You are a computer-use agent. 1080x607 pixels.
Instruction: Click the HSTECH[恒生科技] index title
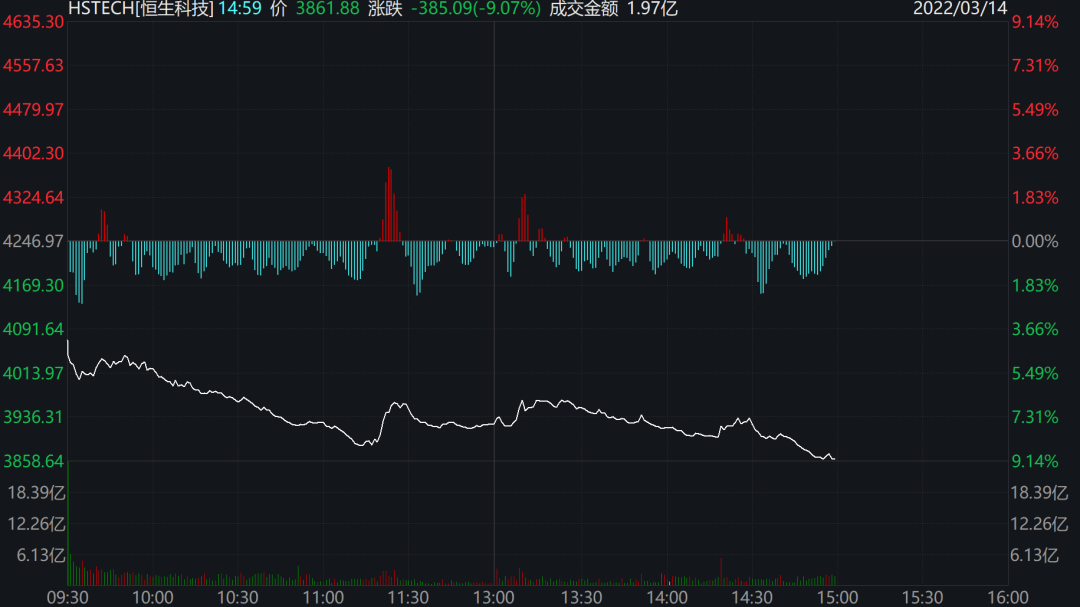(141, 8)
